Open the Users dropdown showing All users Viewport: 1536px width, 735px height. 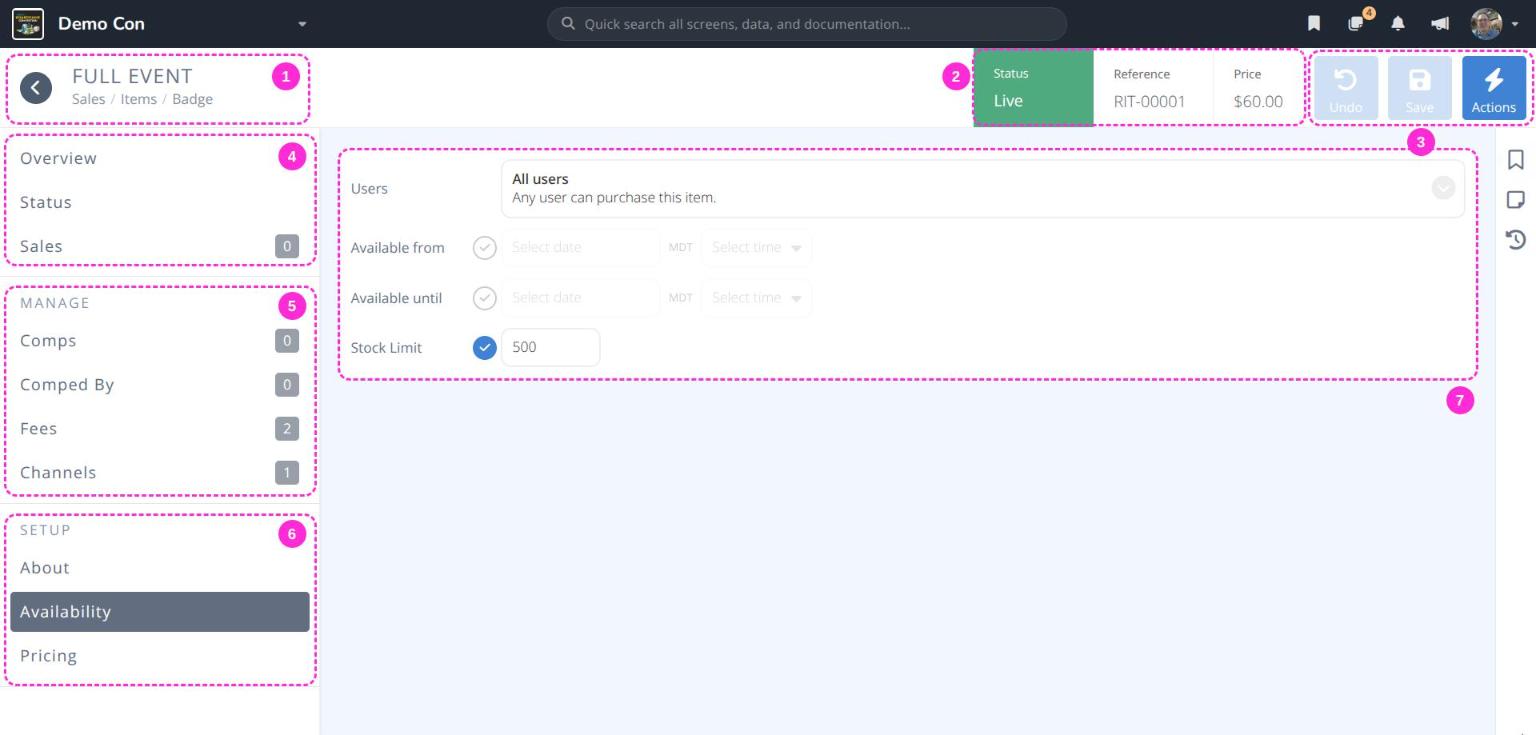tap(982, 188)
